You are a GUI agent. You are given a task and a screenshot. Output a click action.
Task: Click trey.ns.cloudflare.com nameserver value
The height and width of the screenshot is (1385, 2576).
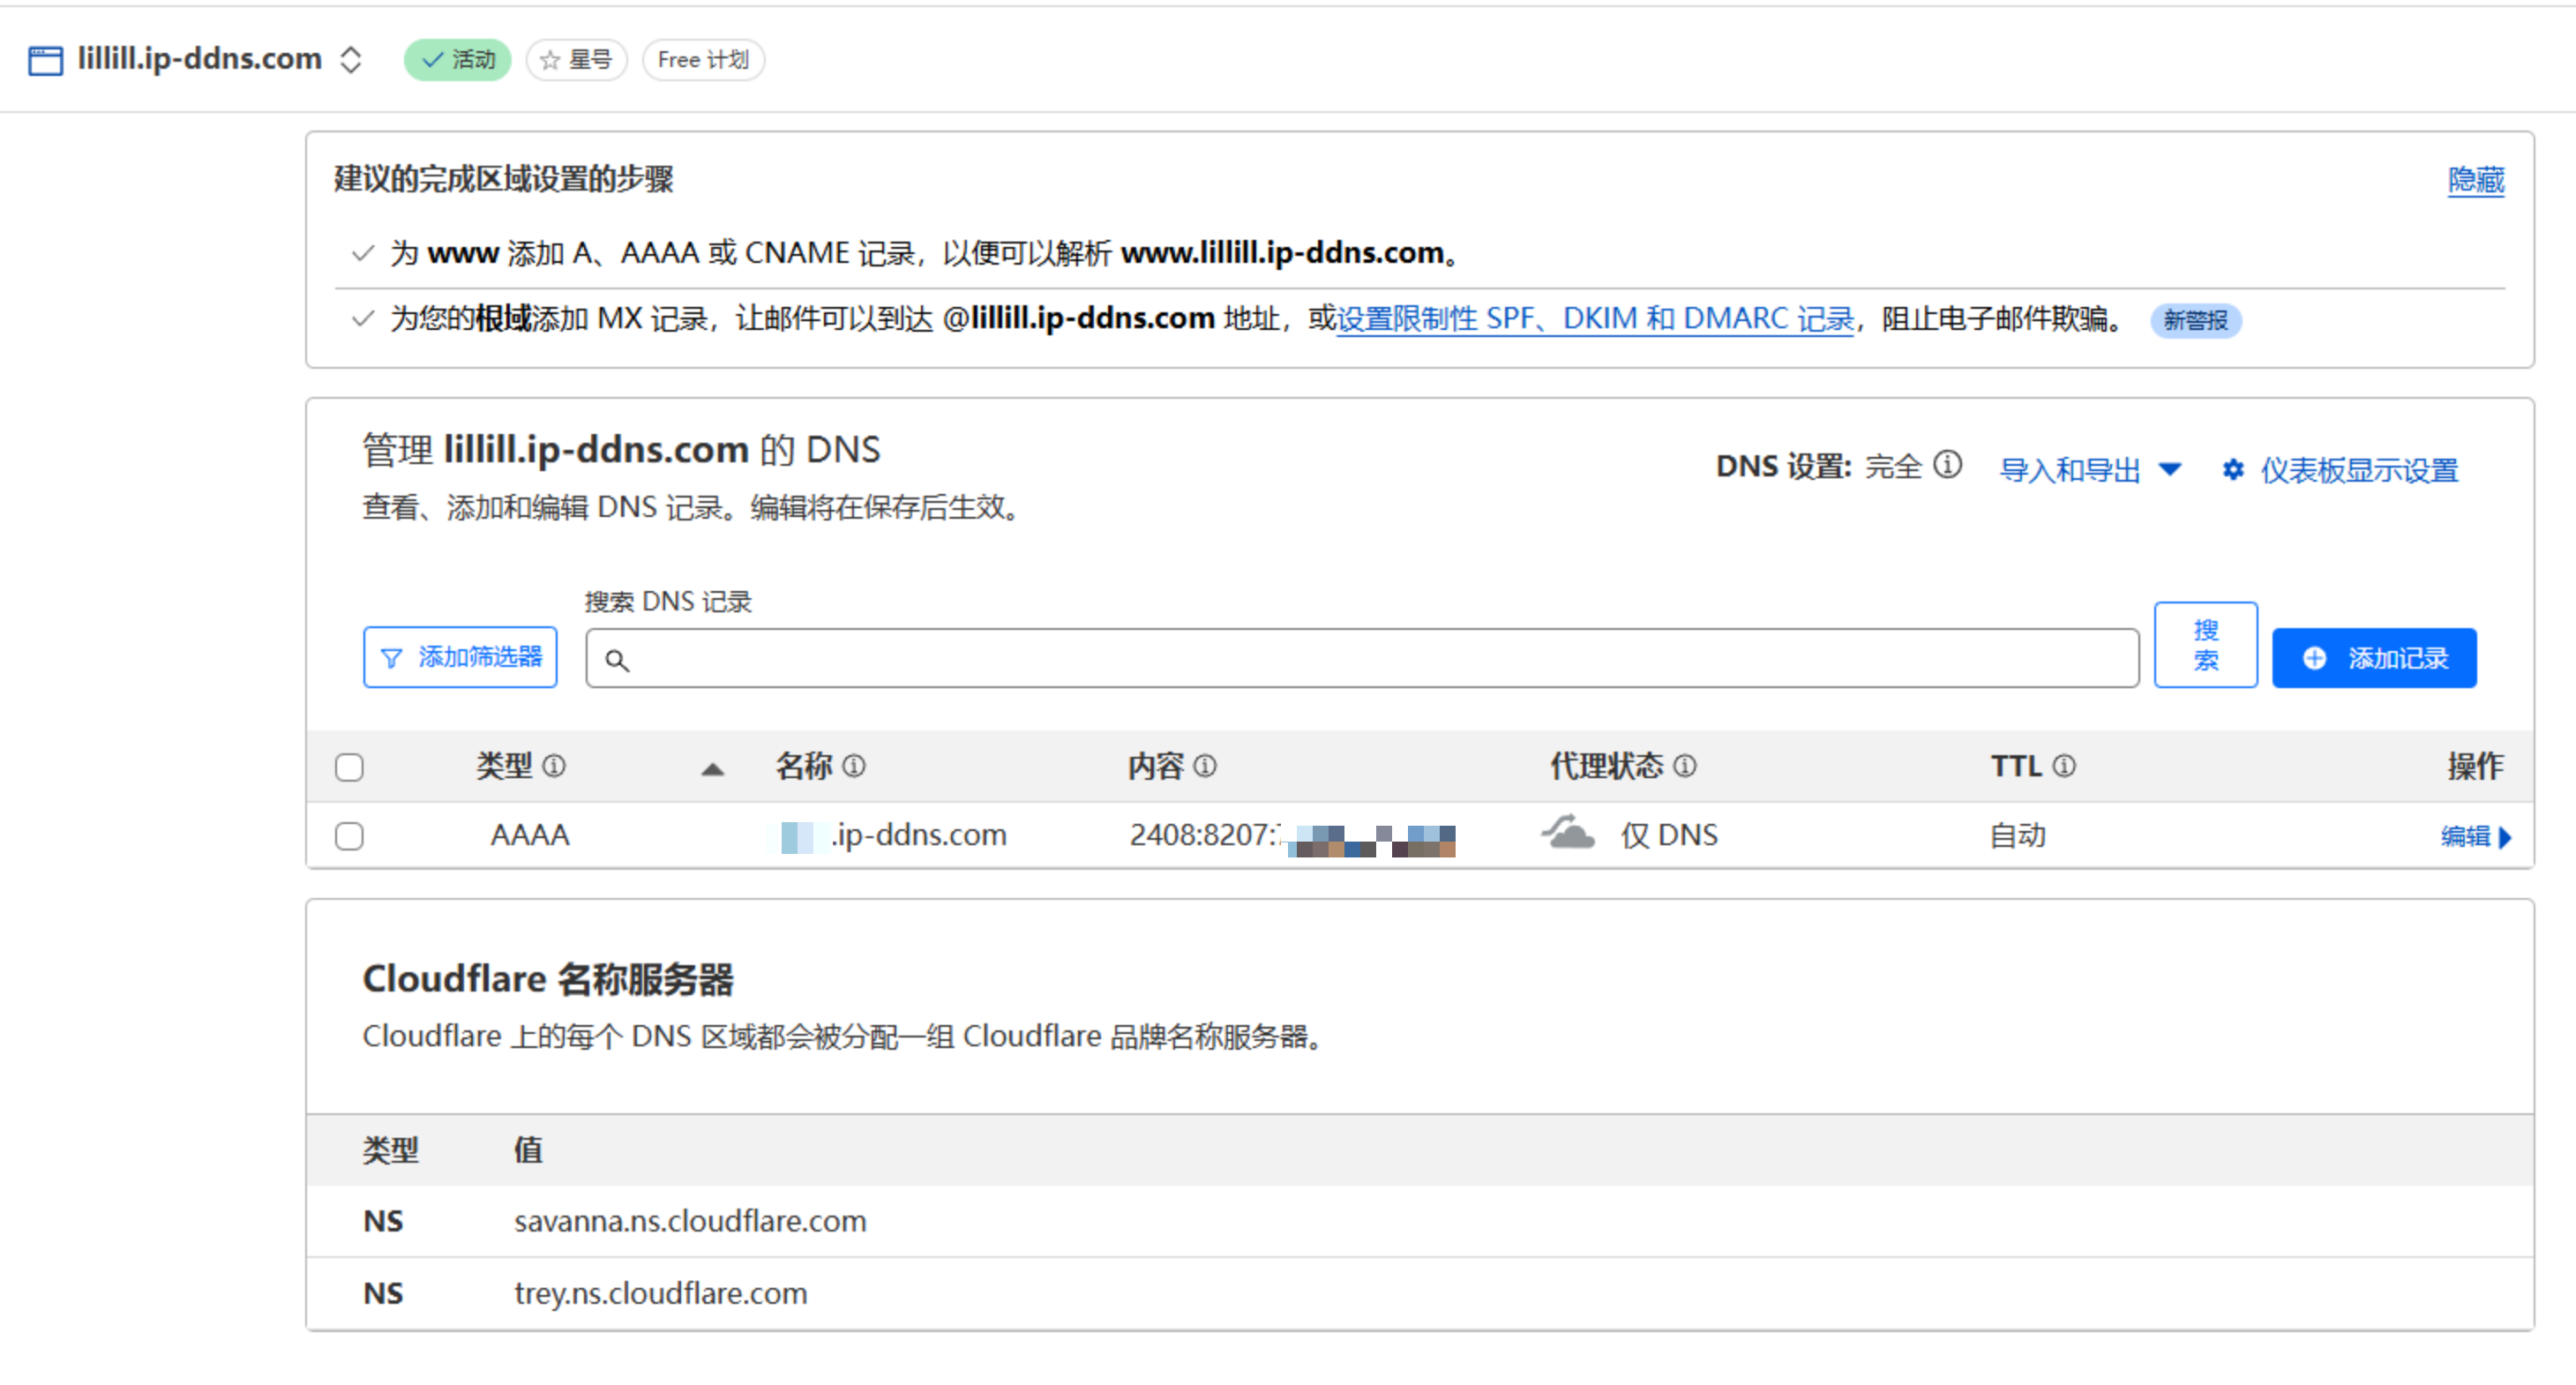pyautogui.click(x=661, y=1293)
